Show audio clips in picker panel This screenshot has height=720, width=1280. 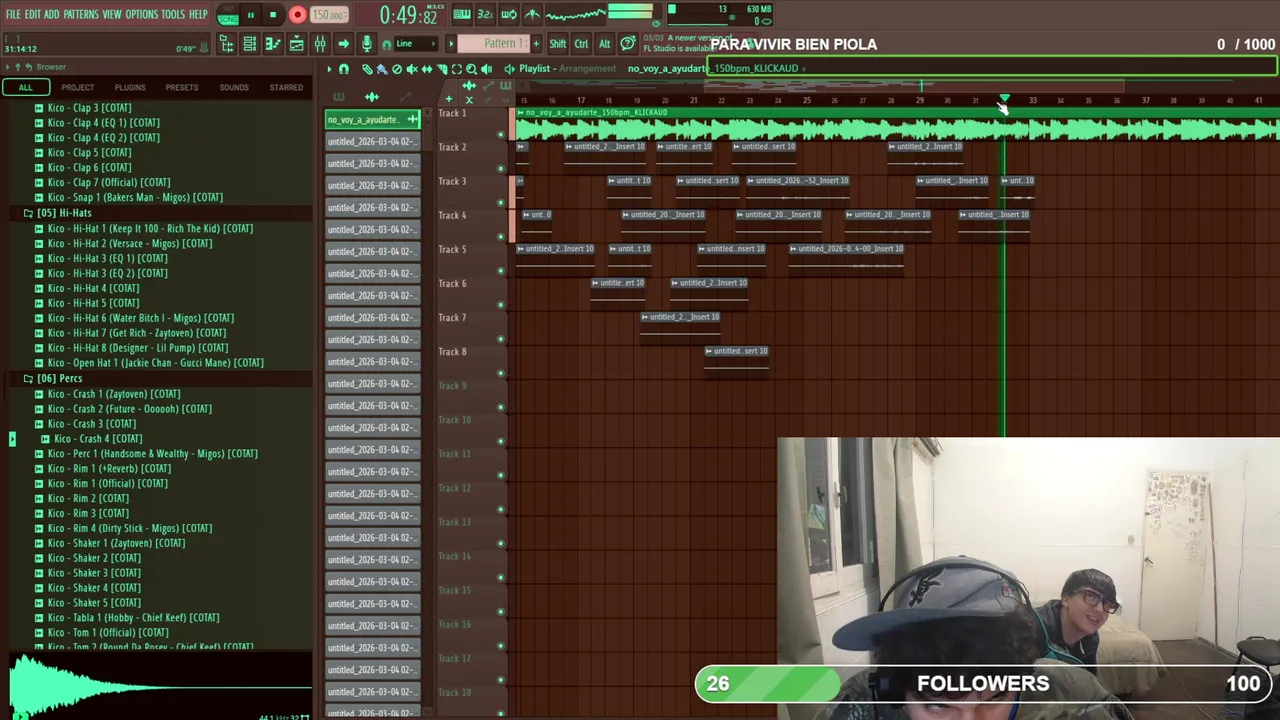point(372,97)
